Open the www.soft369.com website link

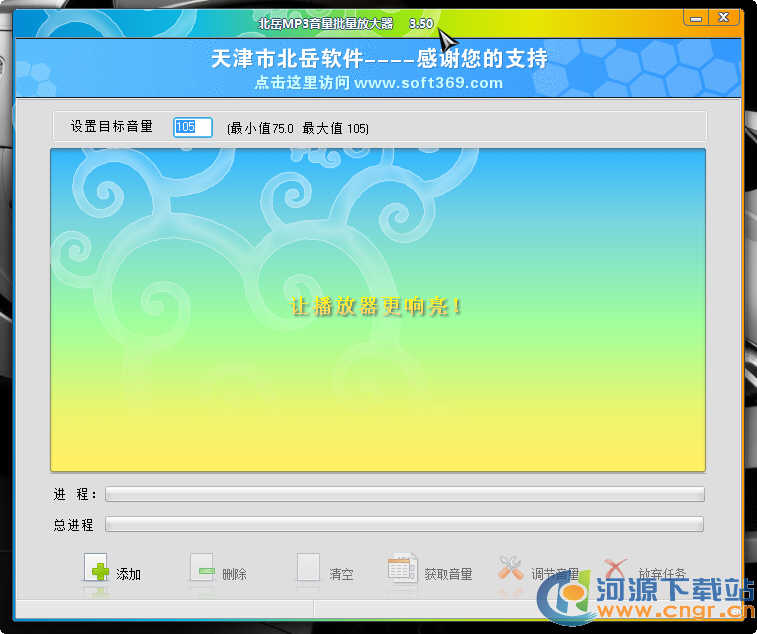[428, 83]
